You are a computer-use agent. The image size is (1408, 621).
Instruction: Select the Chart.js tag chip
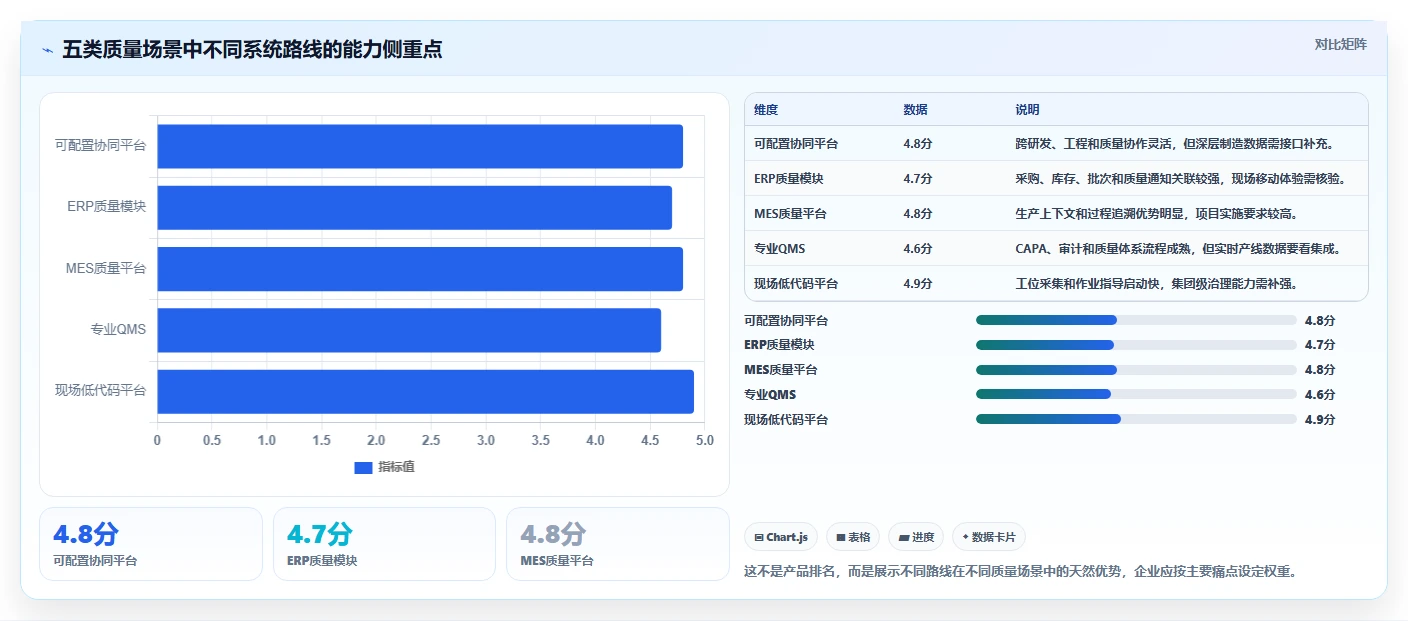[x=781, y=537]
